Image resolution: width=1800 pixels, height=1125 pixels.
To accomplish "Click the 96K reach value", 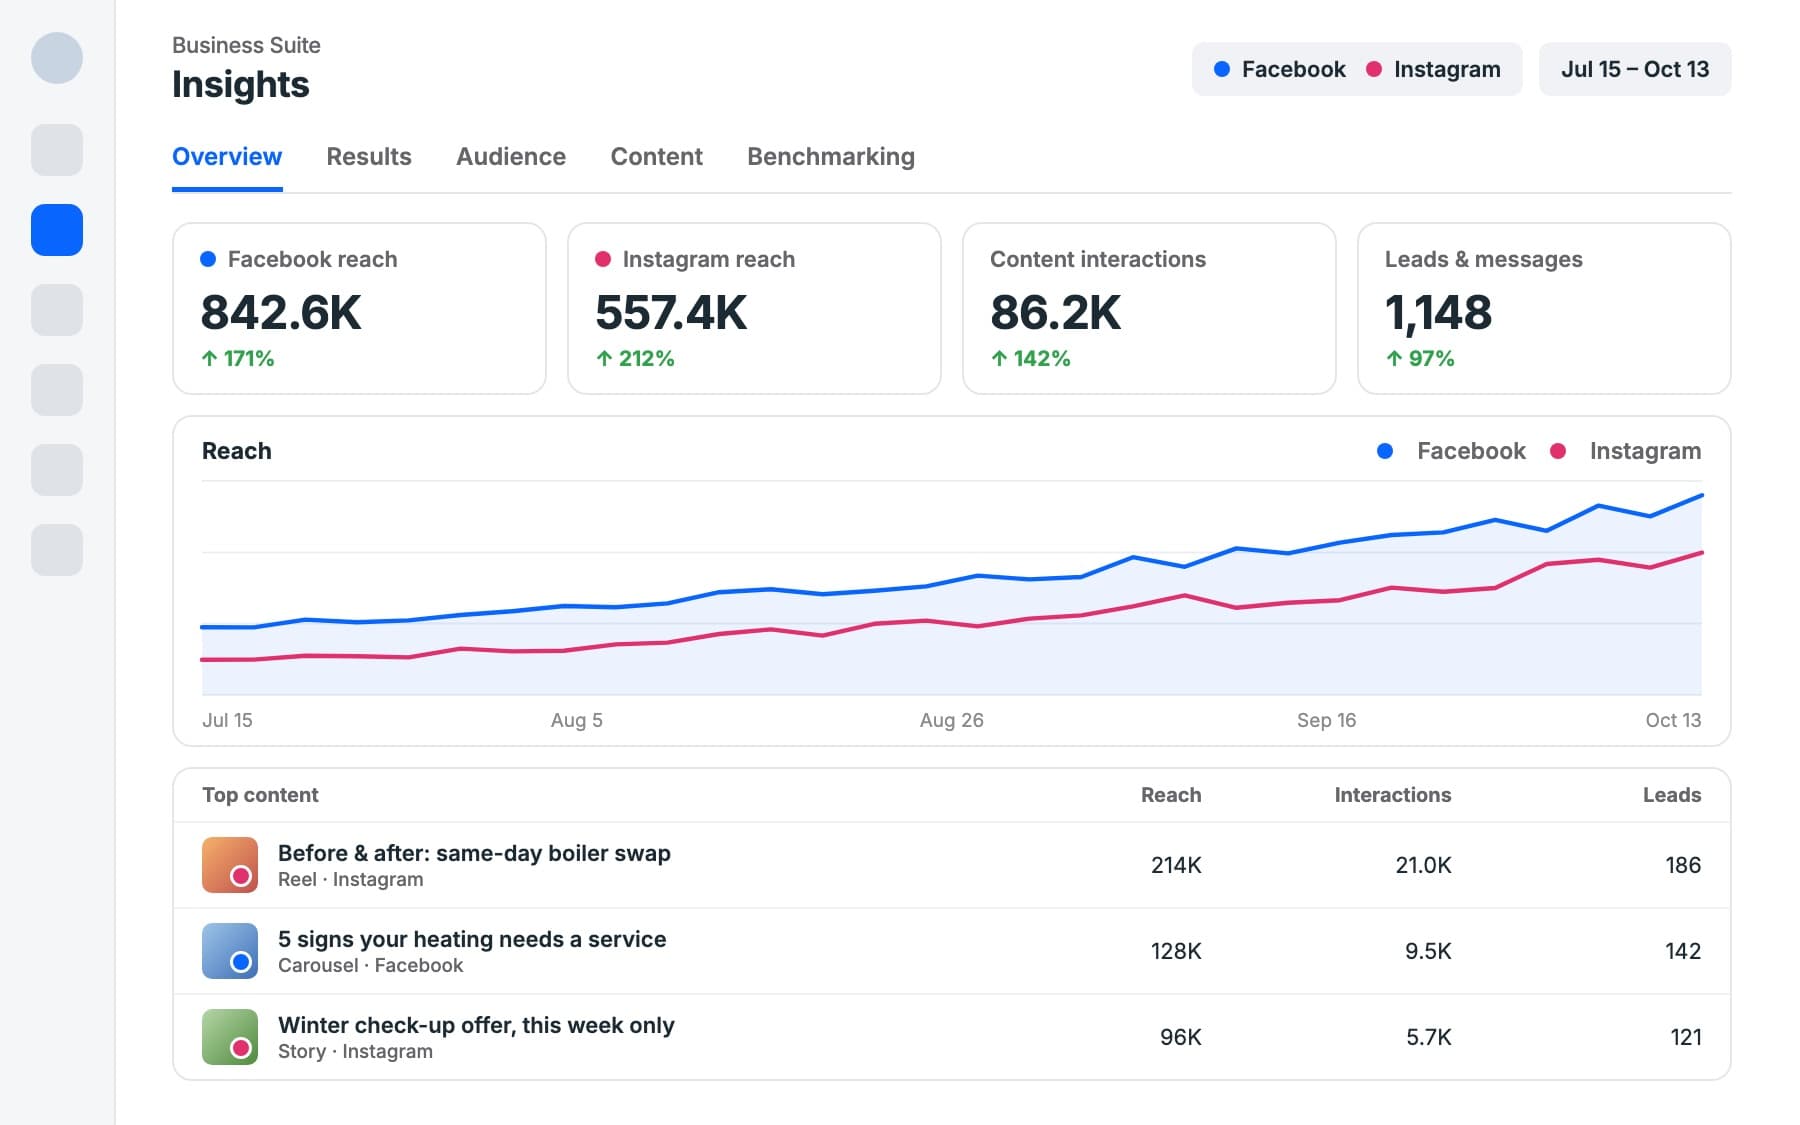I will coord(1181,1037).
